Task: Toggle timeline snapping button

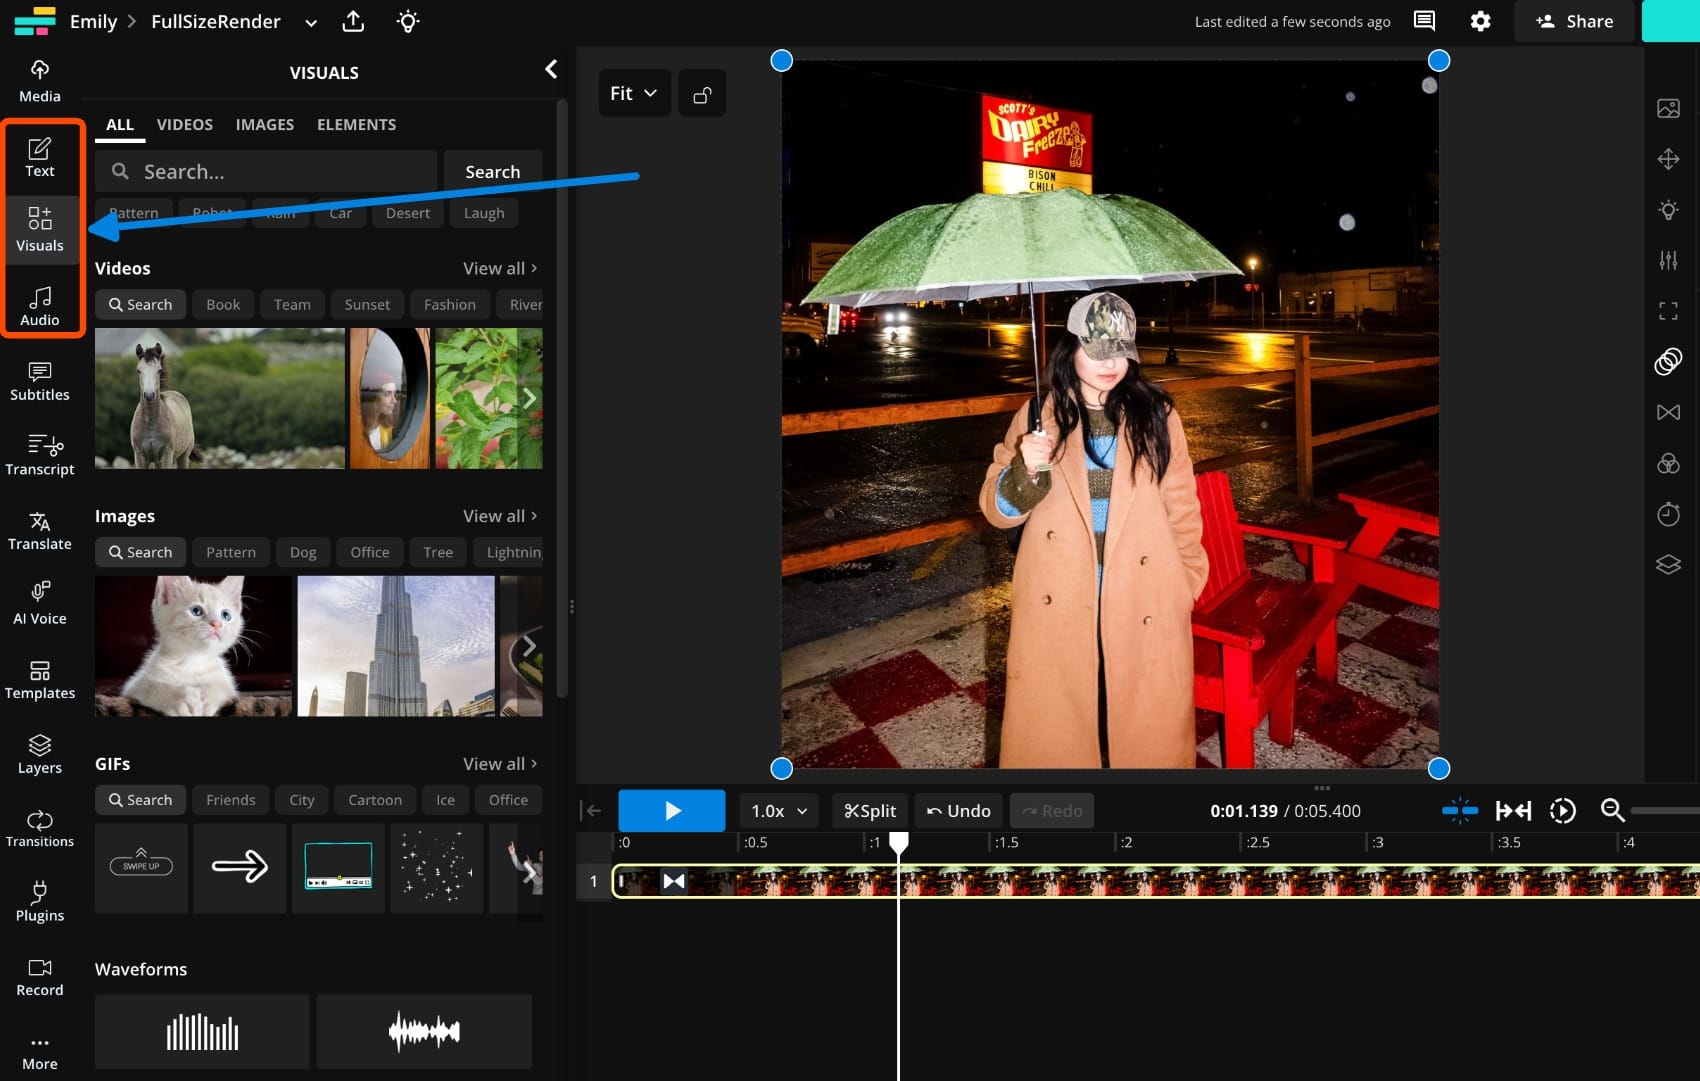Action: pos(1459,811)
